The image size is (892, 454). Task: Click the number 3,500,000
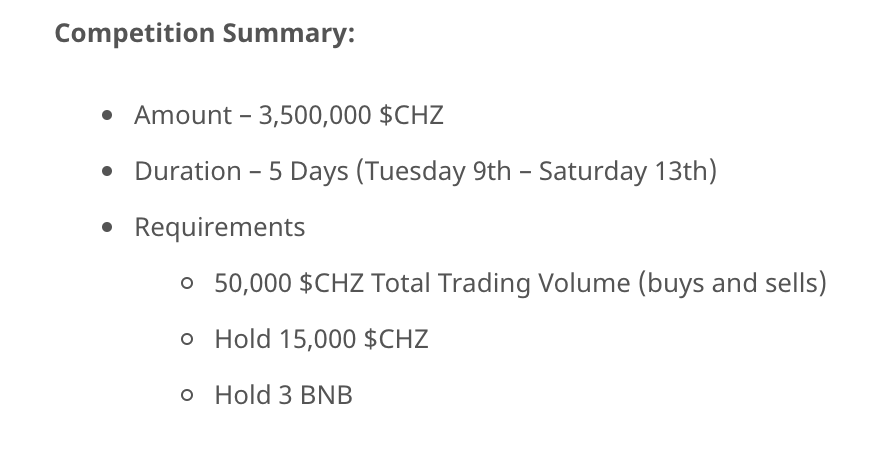(x=315, y=115)
